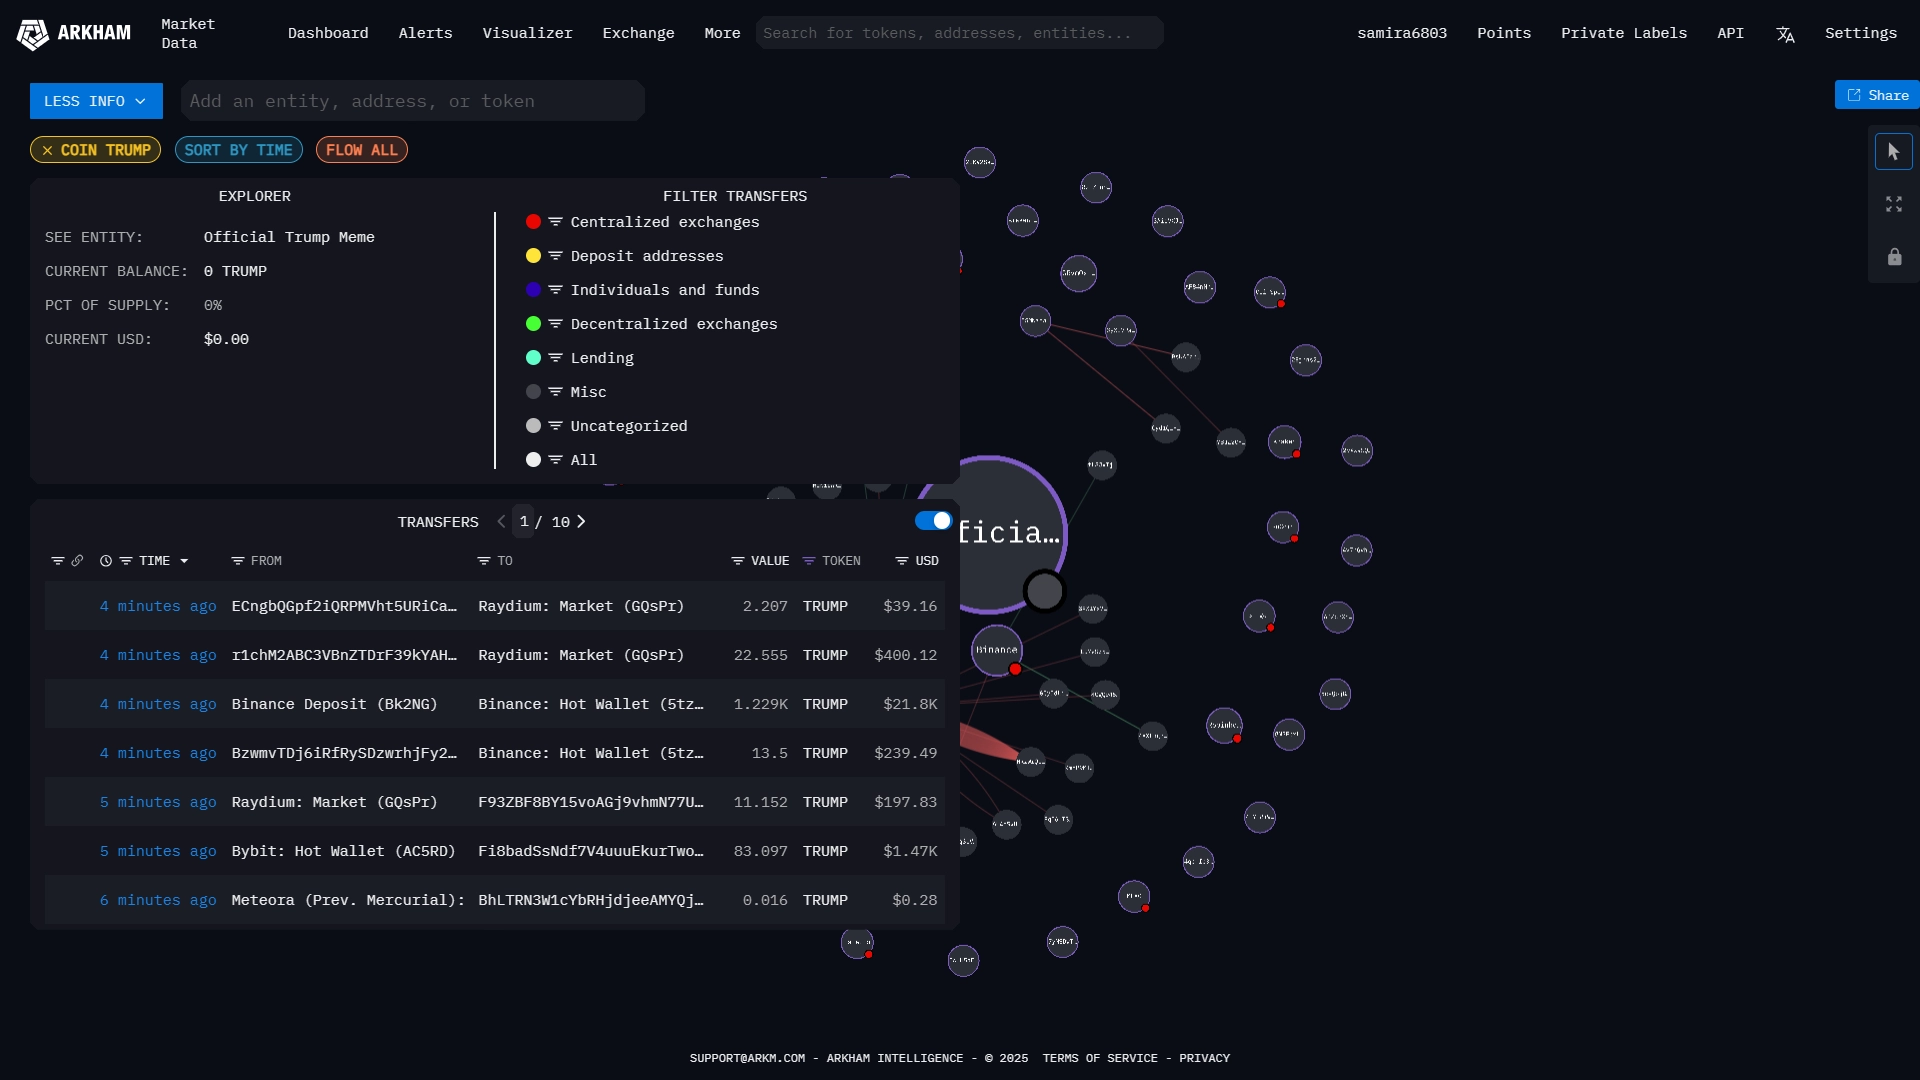1920x1080 pixels.
Task: Open filter icon for USD column
Action: pyautogui.click(x=902, y=562)
